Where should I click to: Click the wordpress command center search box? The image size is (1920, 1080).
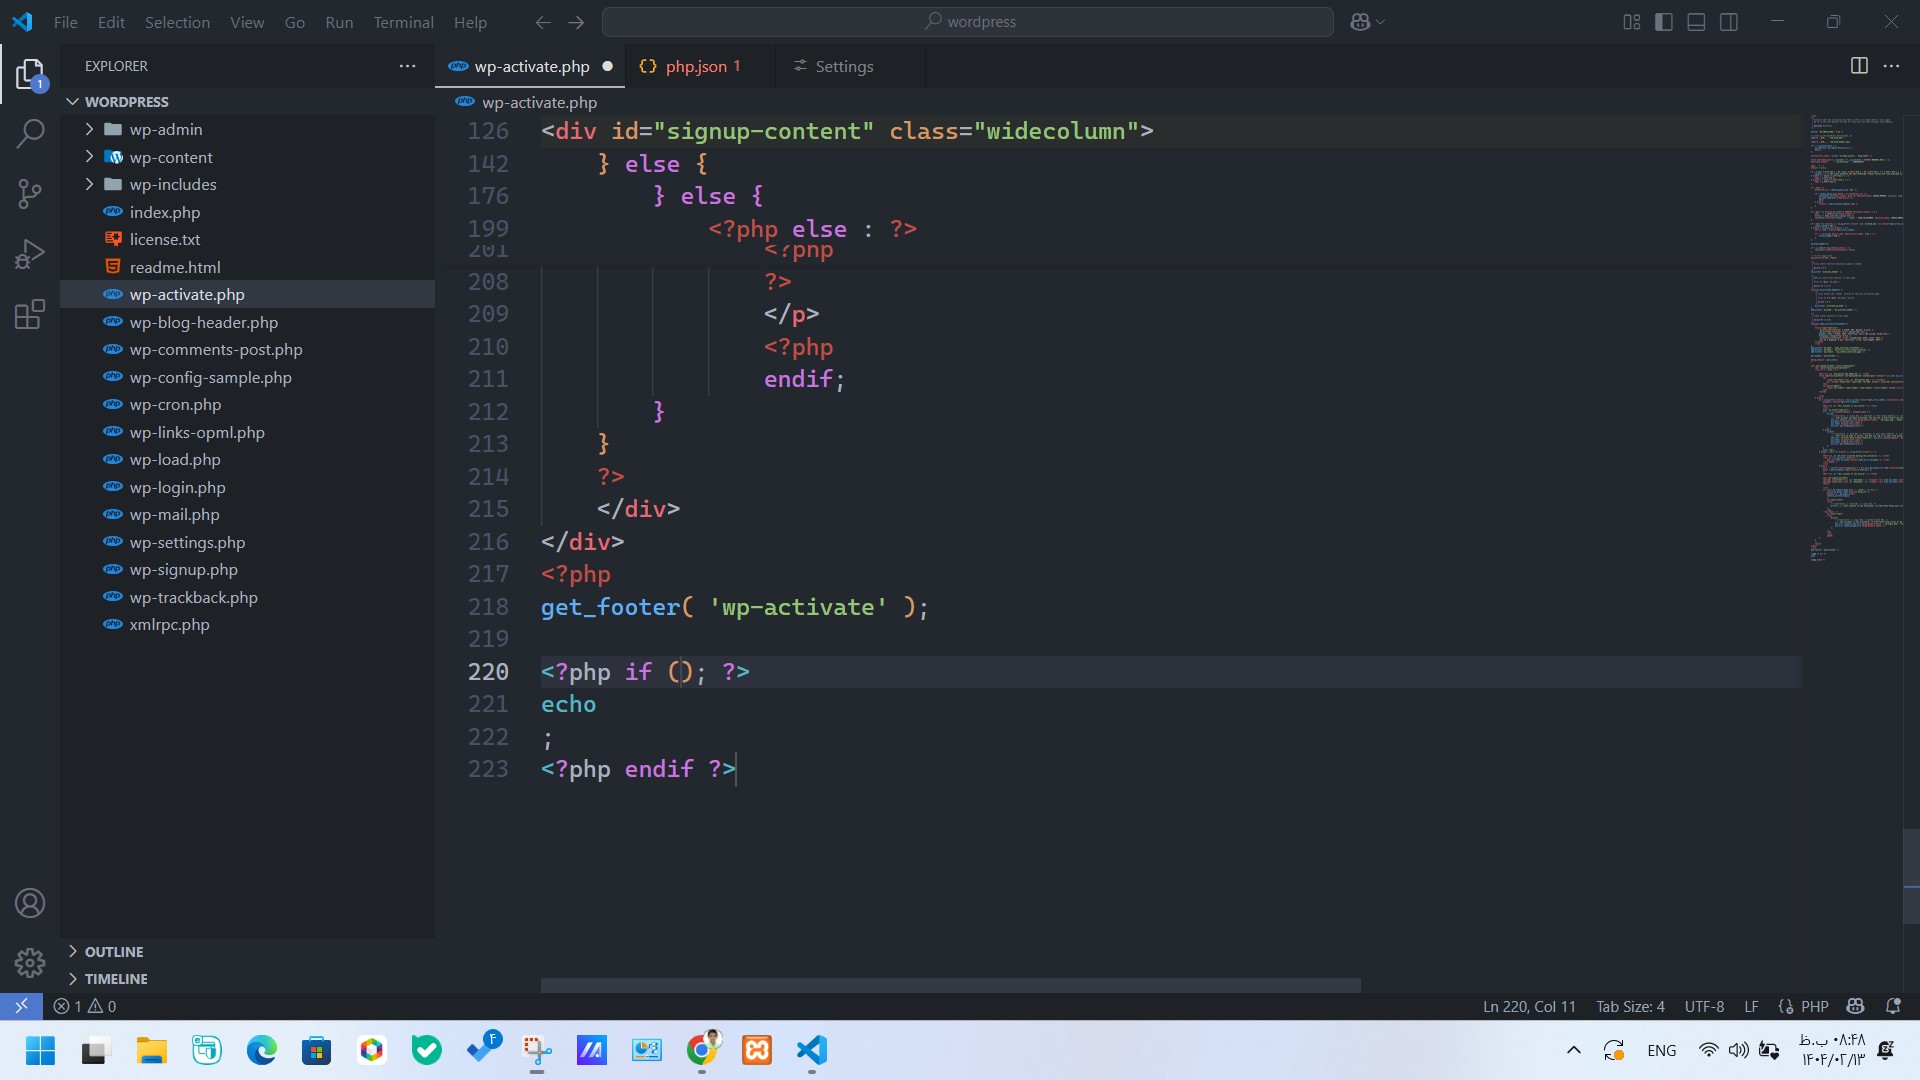[968, 22]
